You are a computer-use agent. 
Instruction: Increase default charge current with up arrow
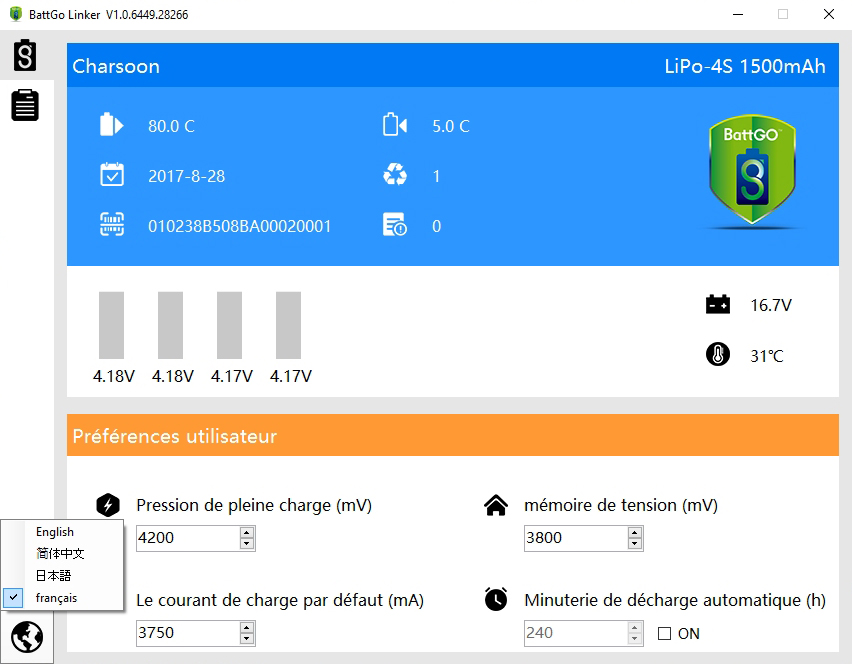(247, 628)
